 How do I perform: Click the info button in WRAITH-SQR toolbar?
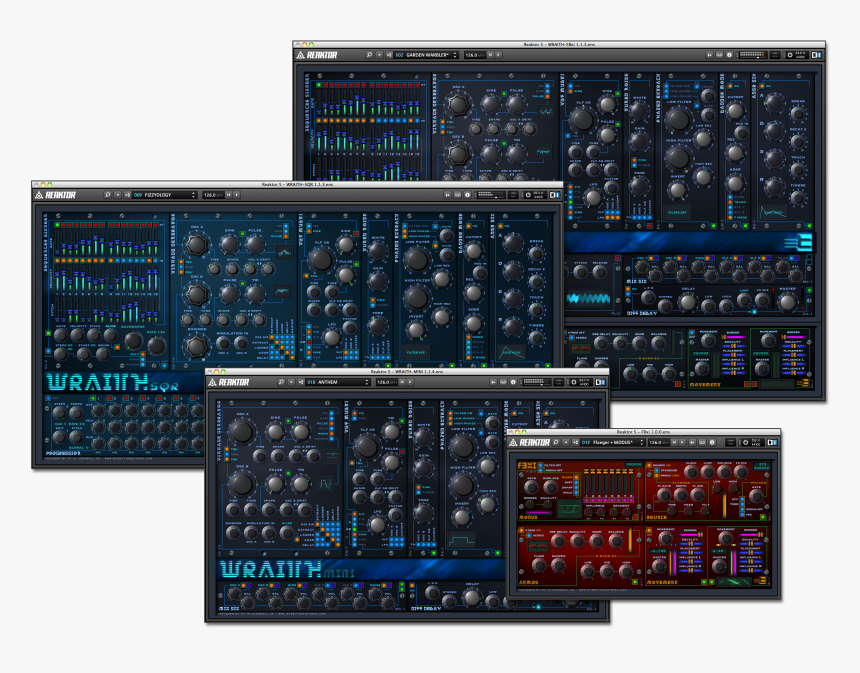tap(467, 195)
